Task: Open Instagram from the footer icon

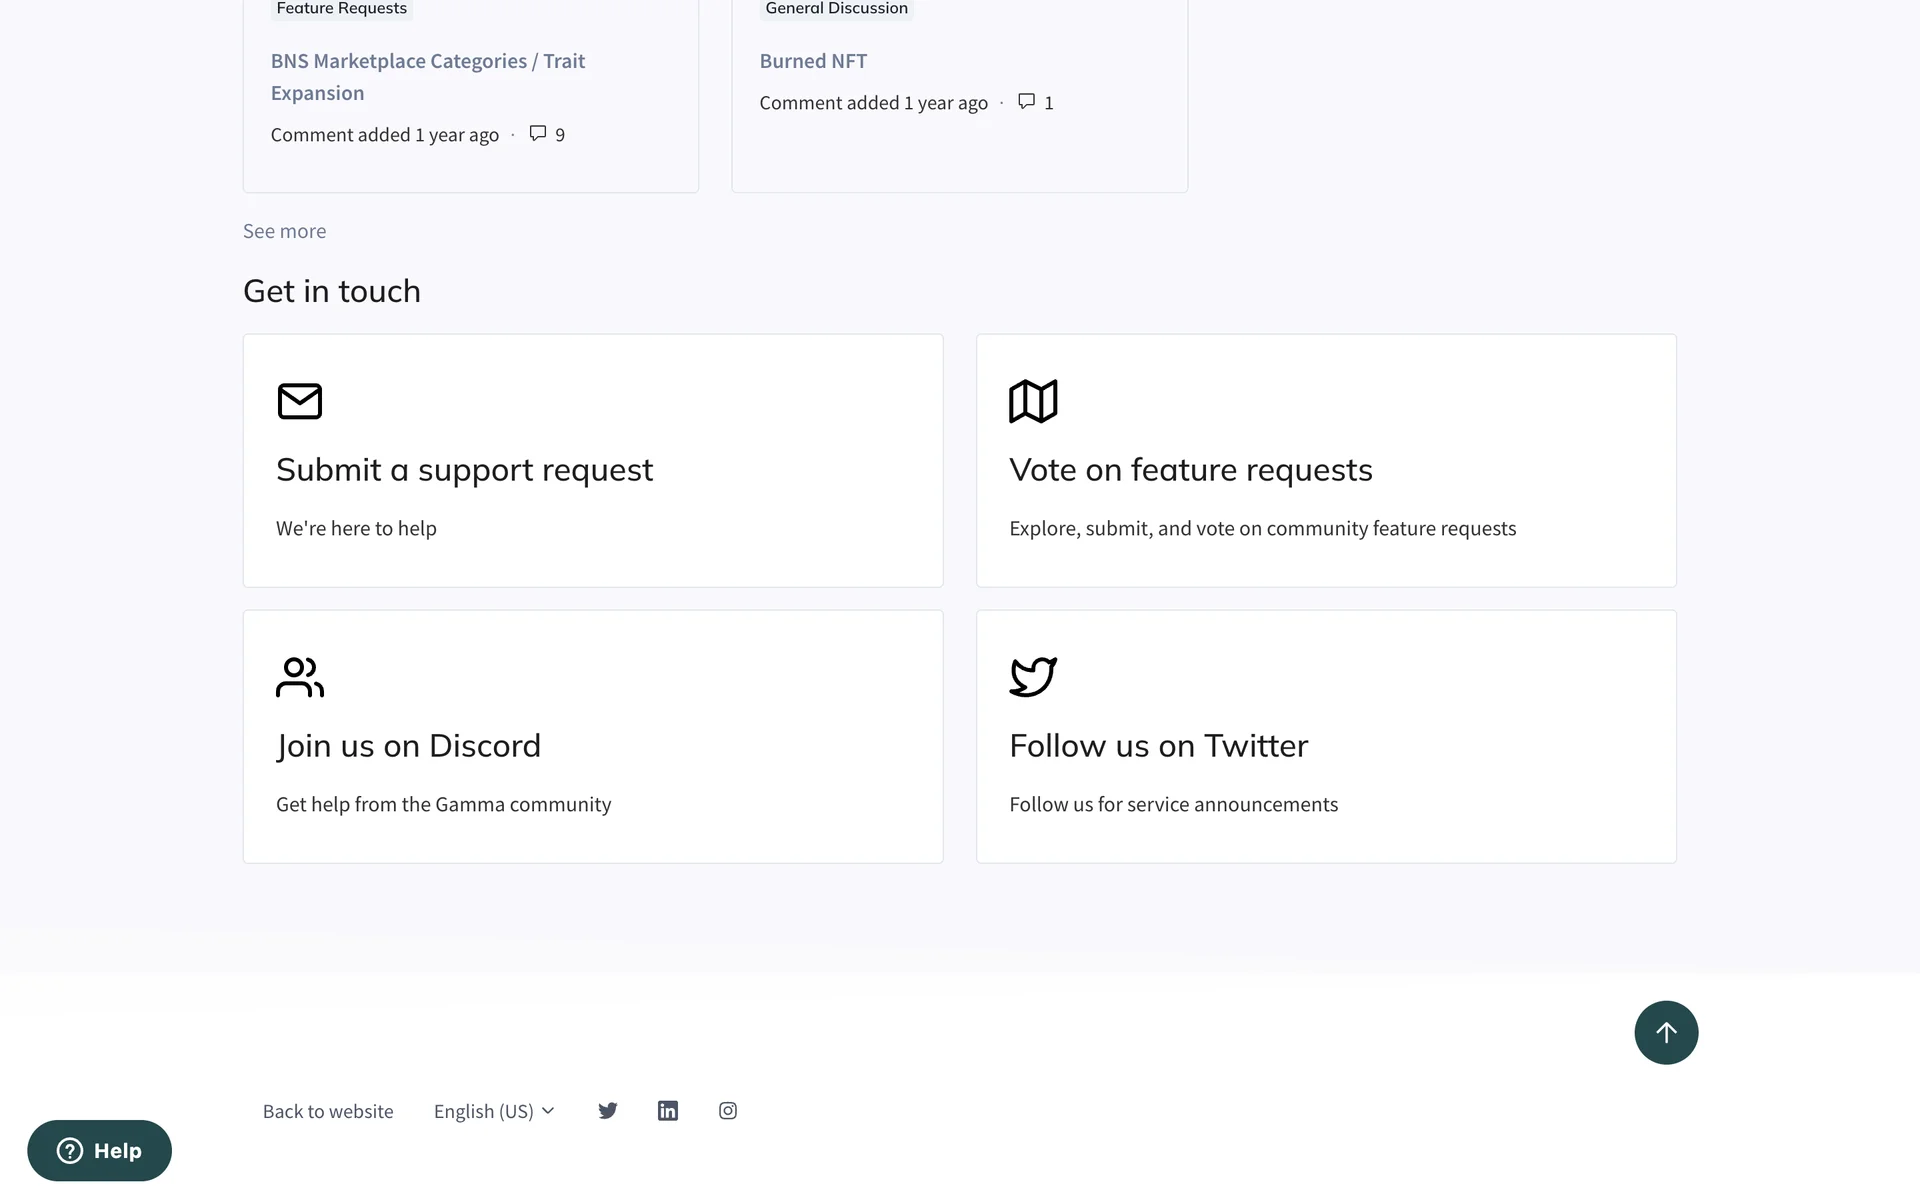Action: (x=728, y=1111)
